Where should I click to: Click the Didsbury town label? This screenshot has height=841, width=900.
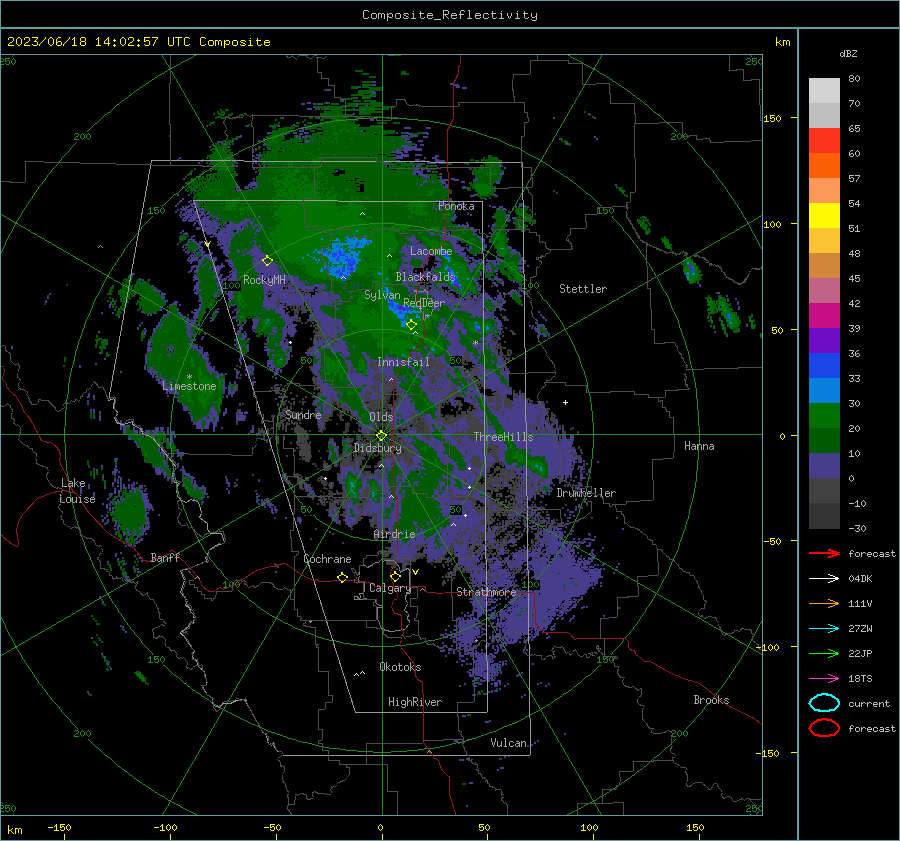pyautogui.click(x=378, y=448)
